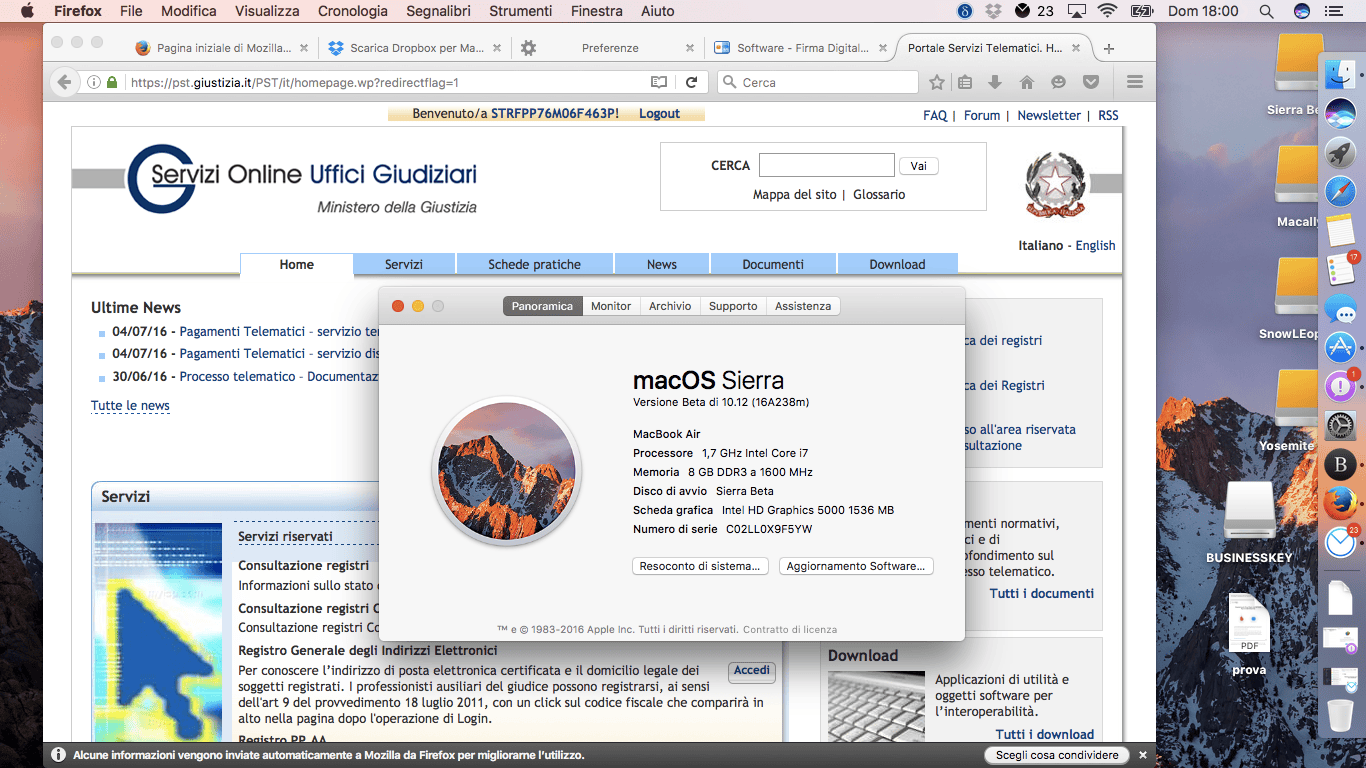1366x768 pixels.
Task: Open Spotlight search in menu bar
Action: (x=1266, y=11)
